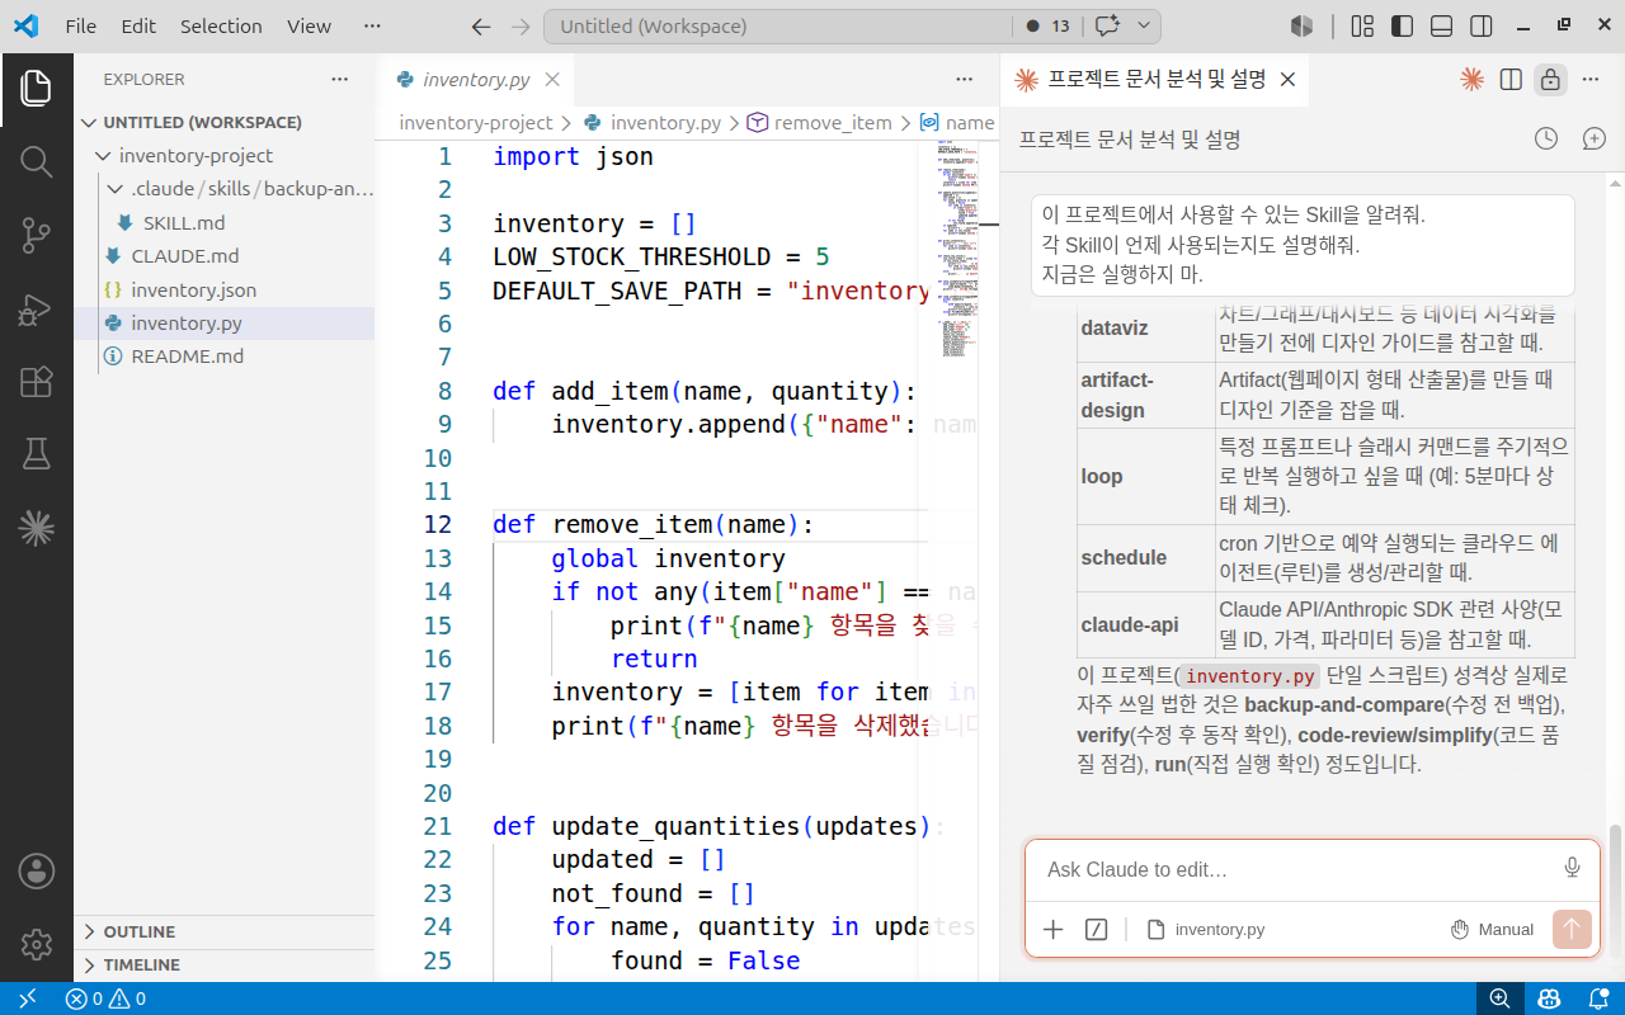Image resolution: width=1625 pixels, height=1015 pixels.
Task: Open editor more actions ellipsis
Action: [964, 79]
